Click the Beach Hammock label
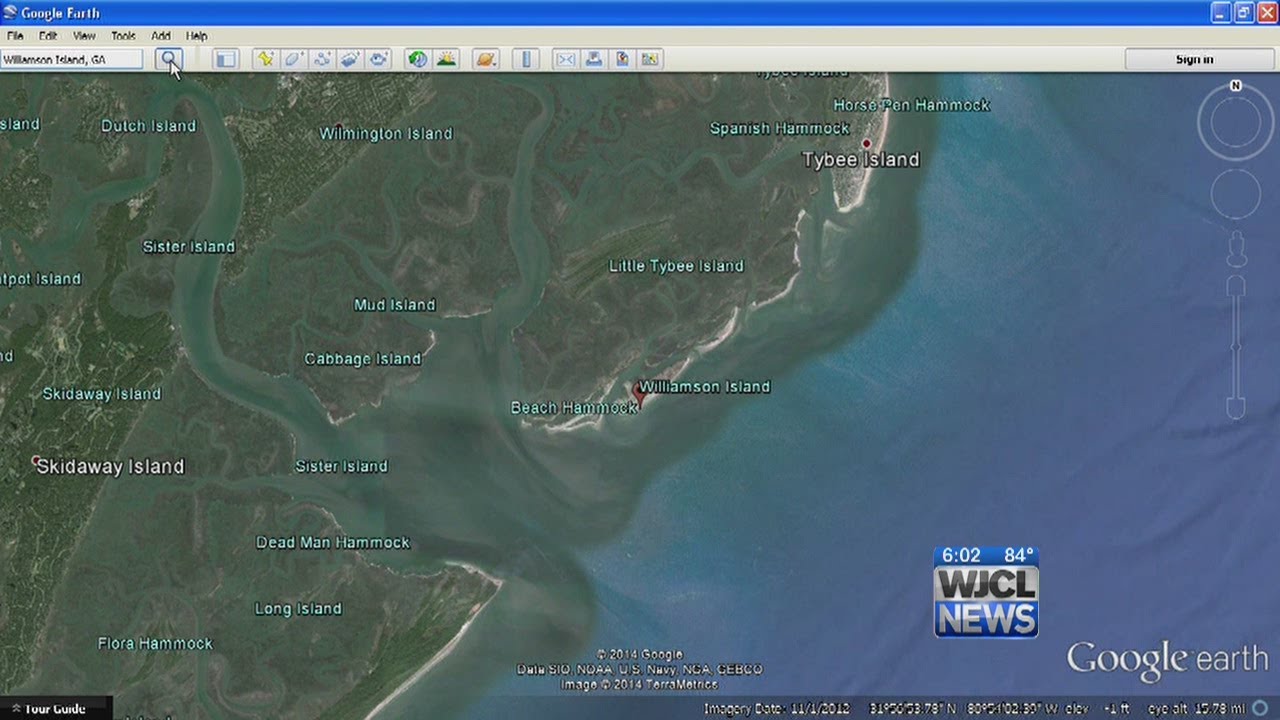The image size is (1280, 720). (x=573, y=408)
